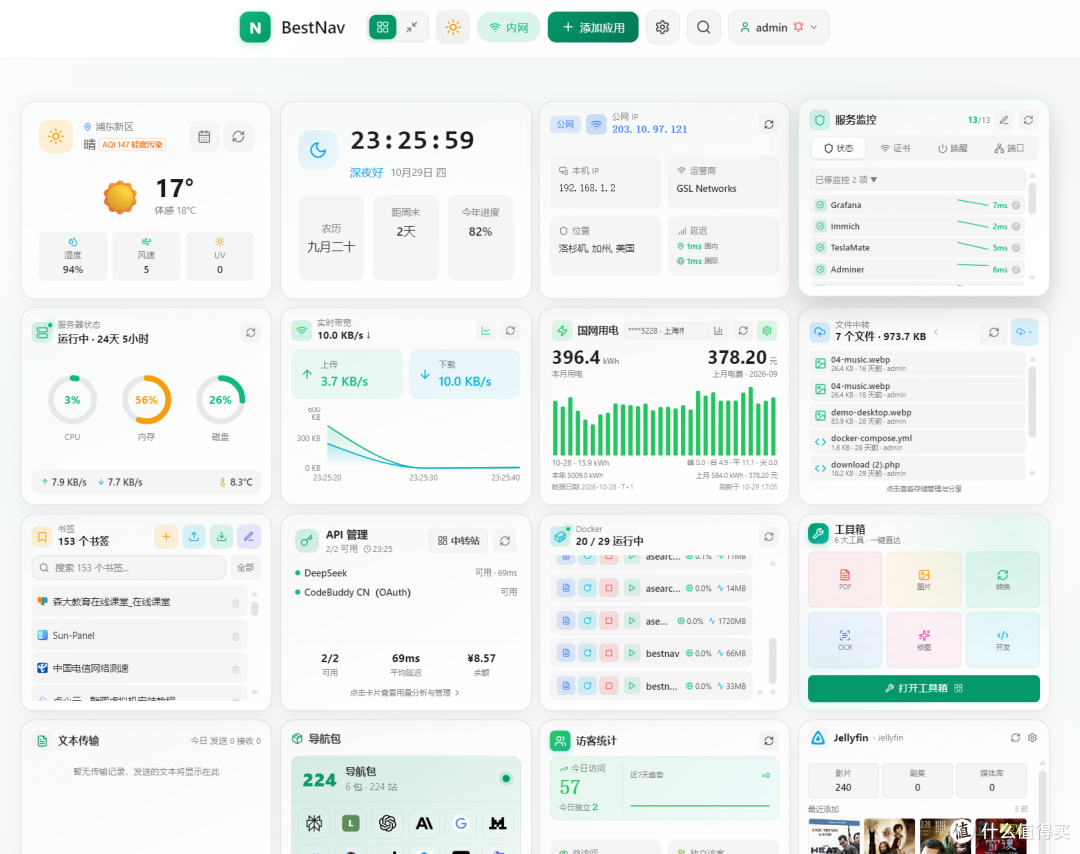
Task: Refresh the public IP card
Action: (769, 125)
